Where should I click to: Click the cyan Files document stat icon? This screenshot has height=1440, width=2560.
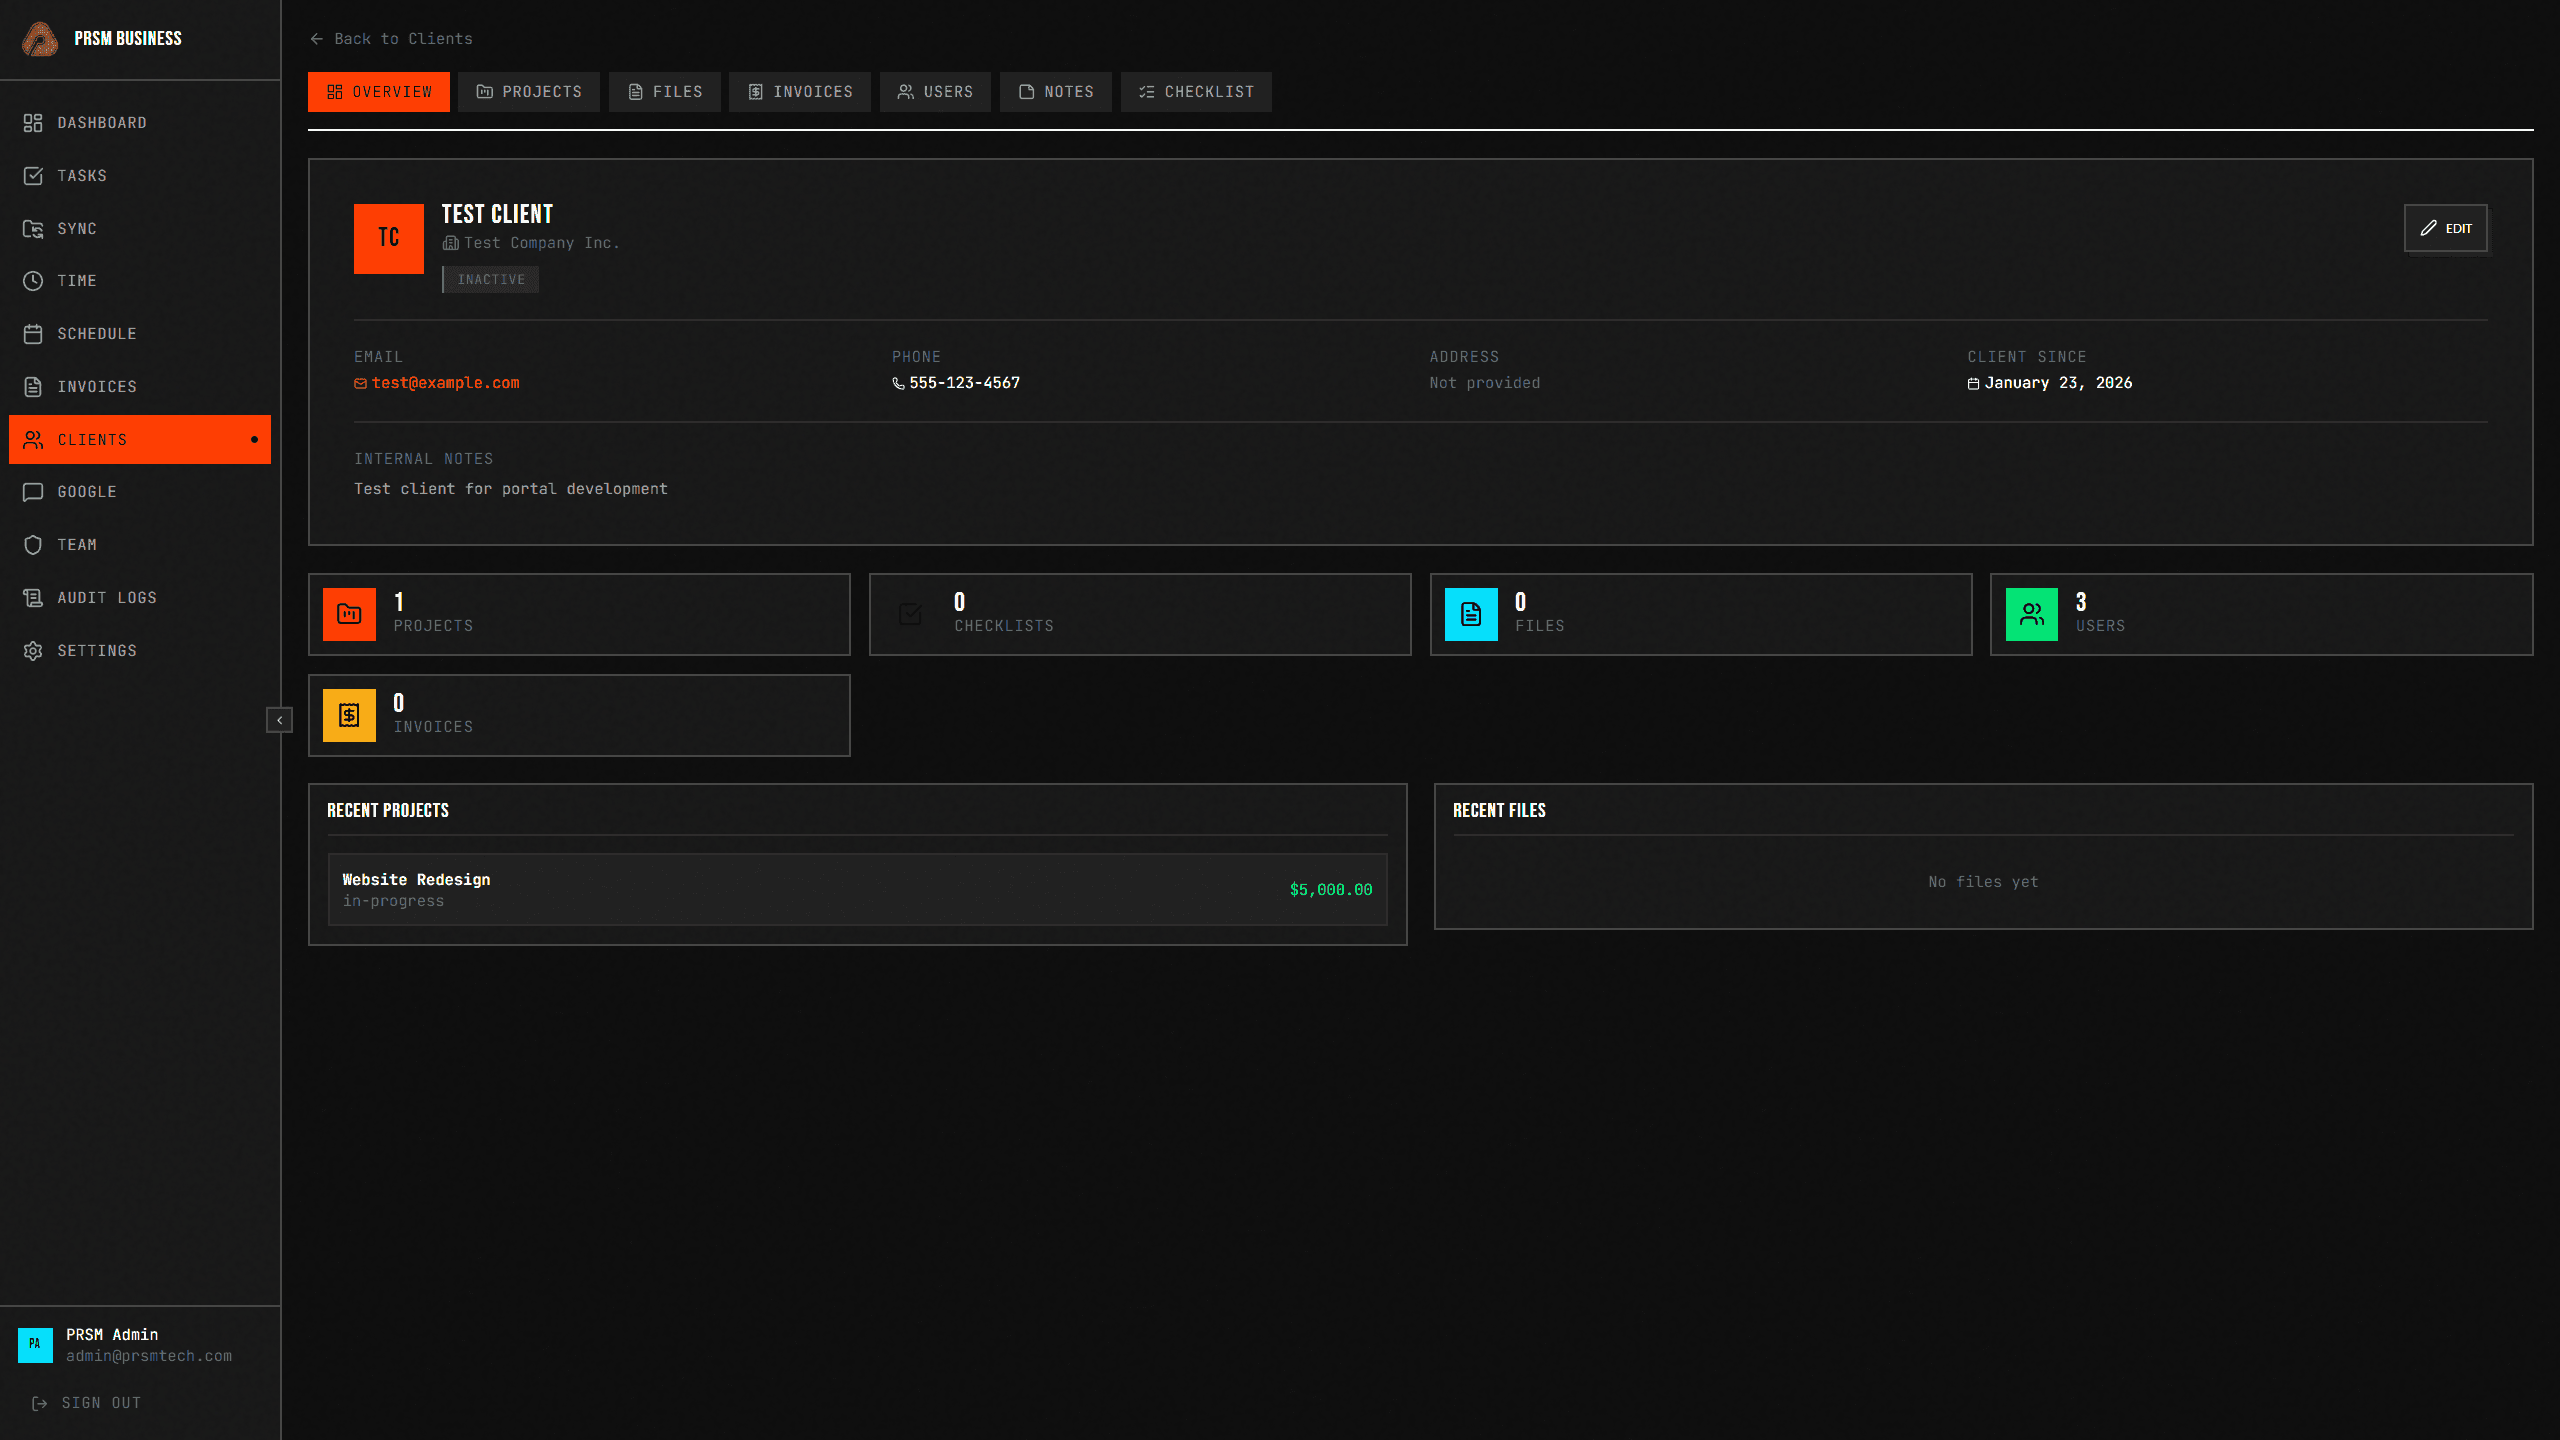pyautogui.click(x=1471, y=614)
